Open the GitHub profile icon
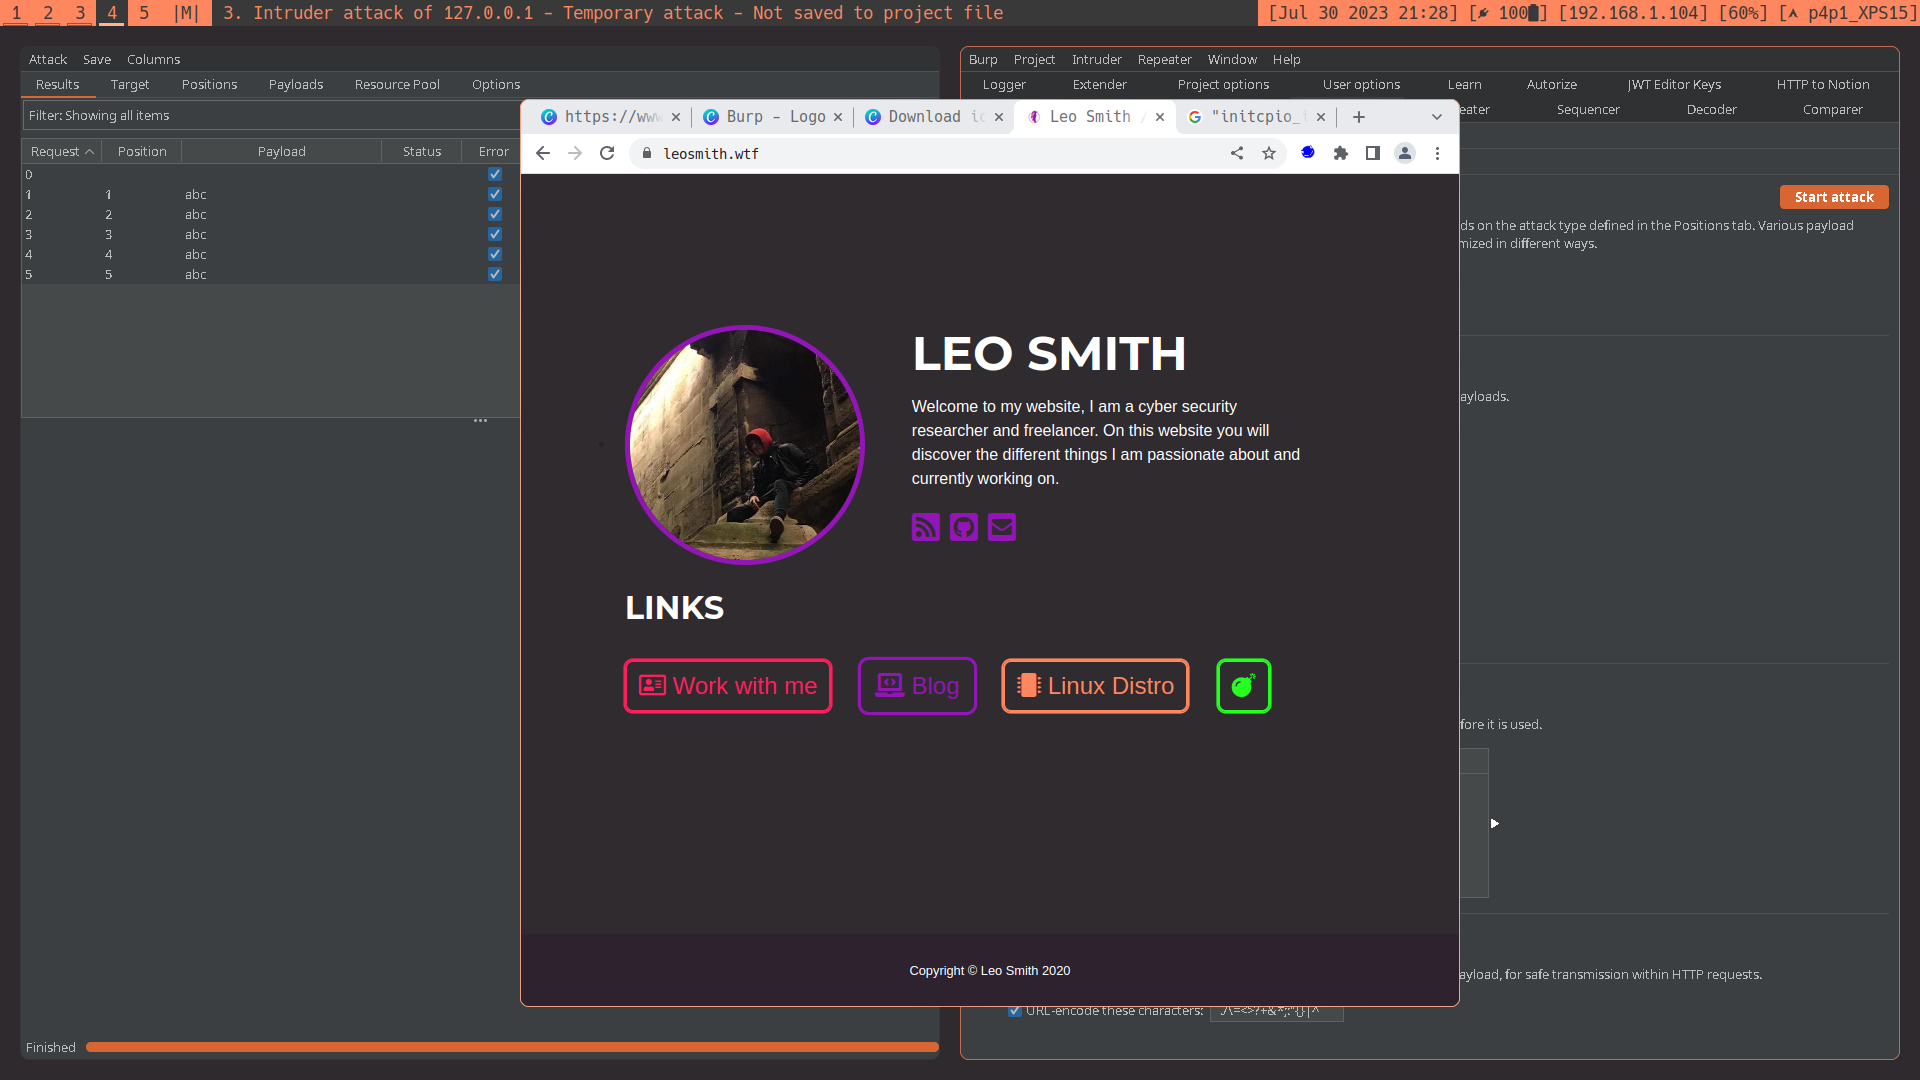The image size is (1920, 1080). pos(963,527)
